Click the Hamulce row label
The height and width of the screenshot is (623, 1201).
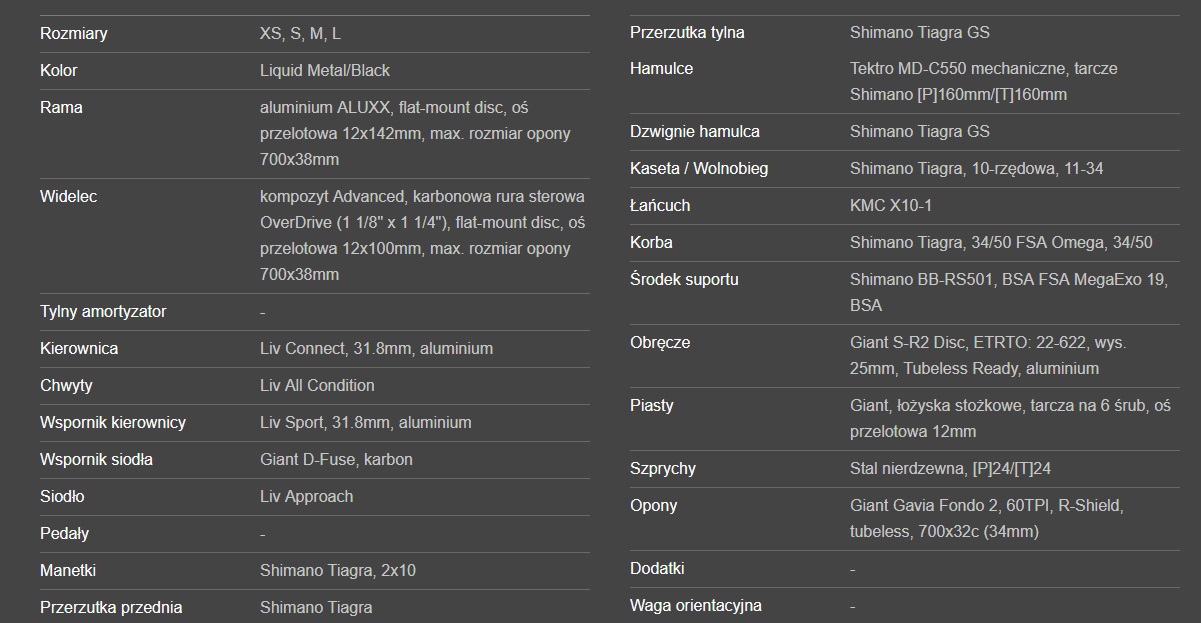coord(661,68)
